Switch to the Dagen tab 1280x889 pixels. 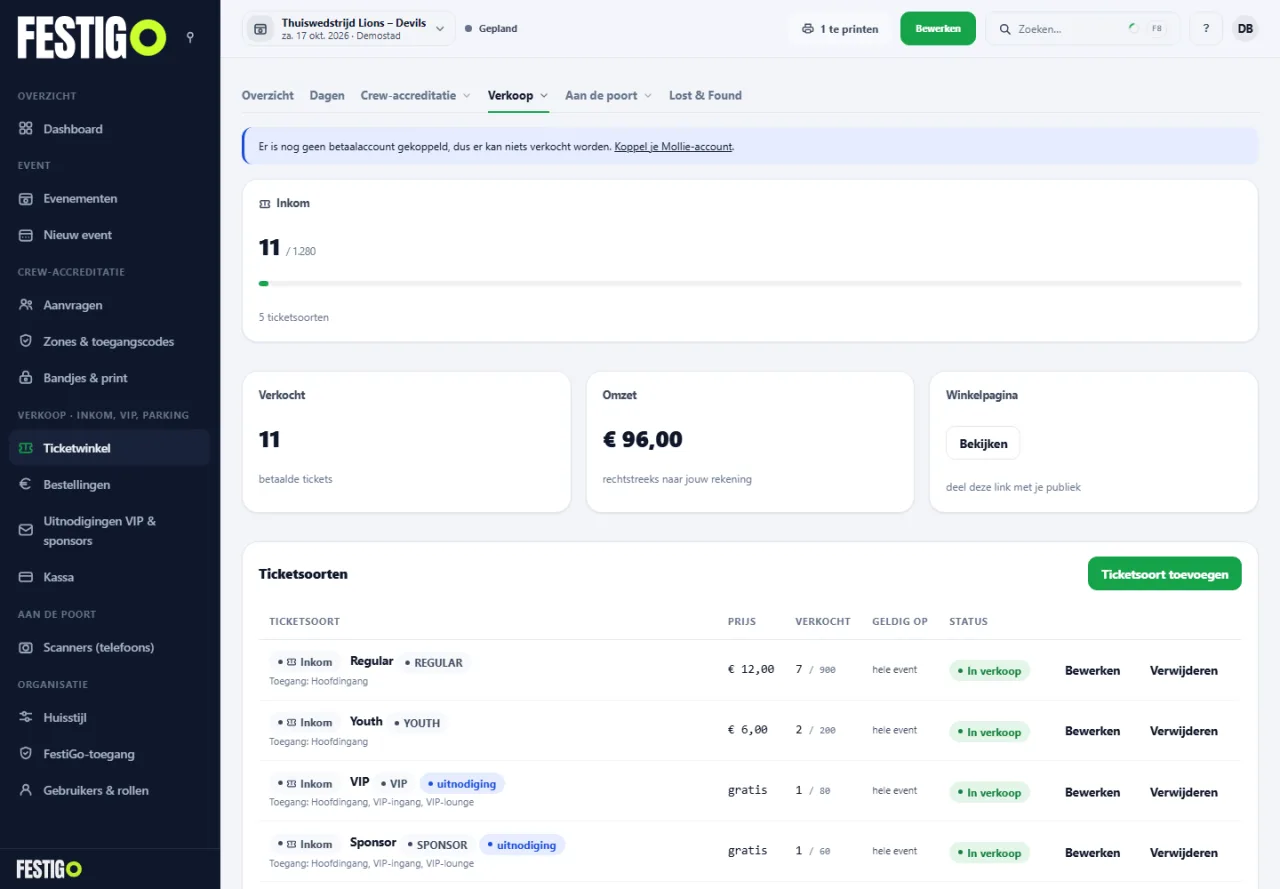pos(327,95)
